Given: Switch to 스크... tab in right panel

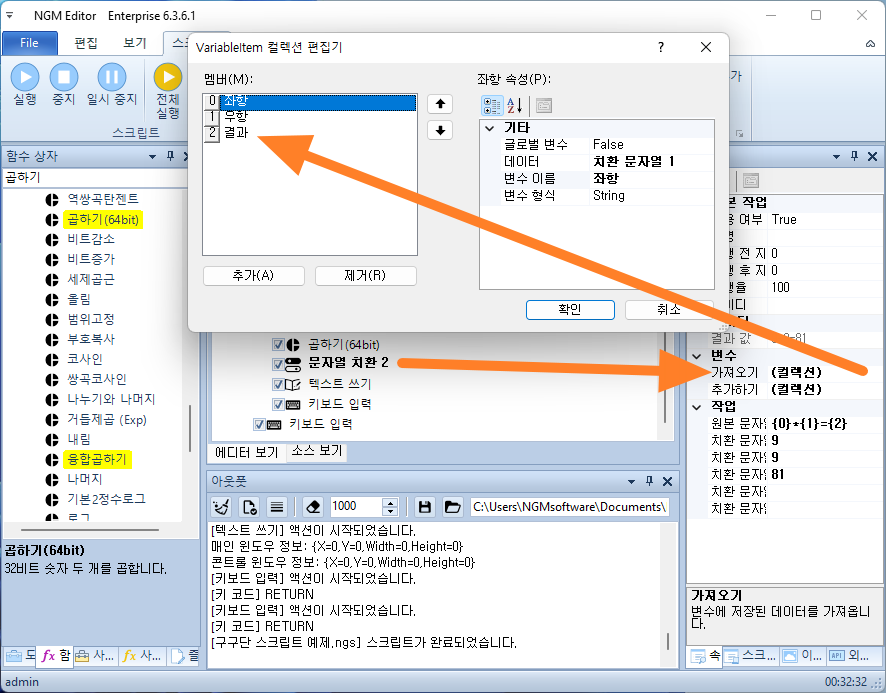Looking at the screenshot, I should click(x=751, y=656).
